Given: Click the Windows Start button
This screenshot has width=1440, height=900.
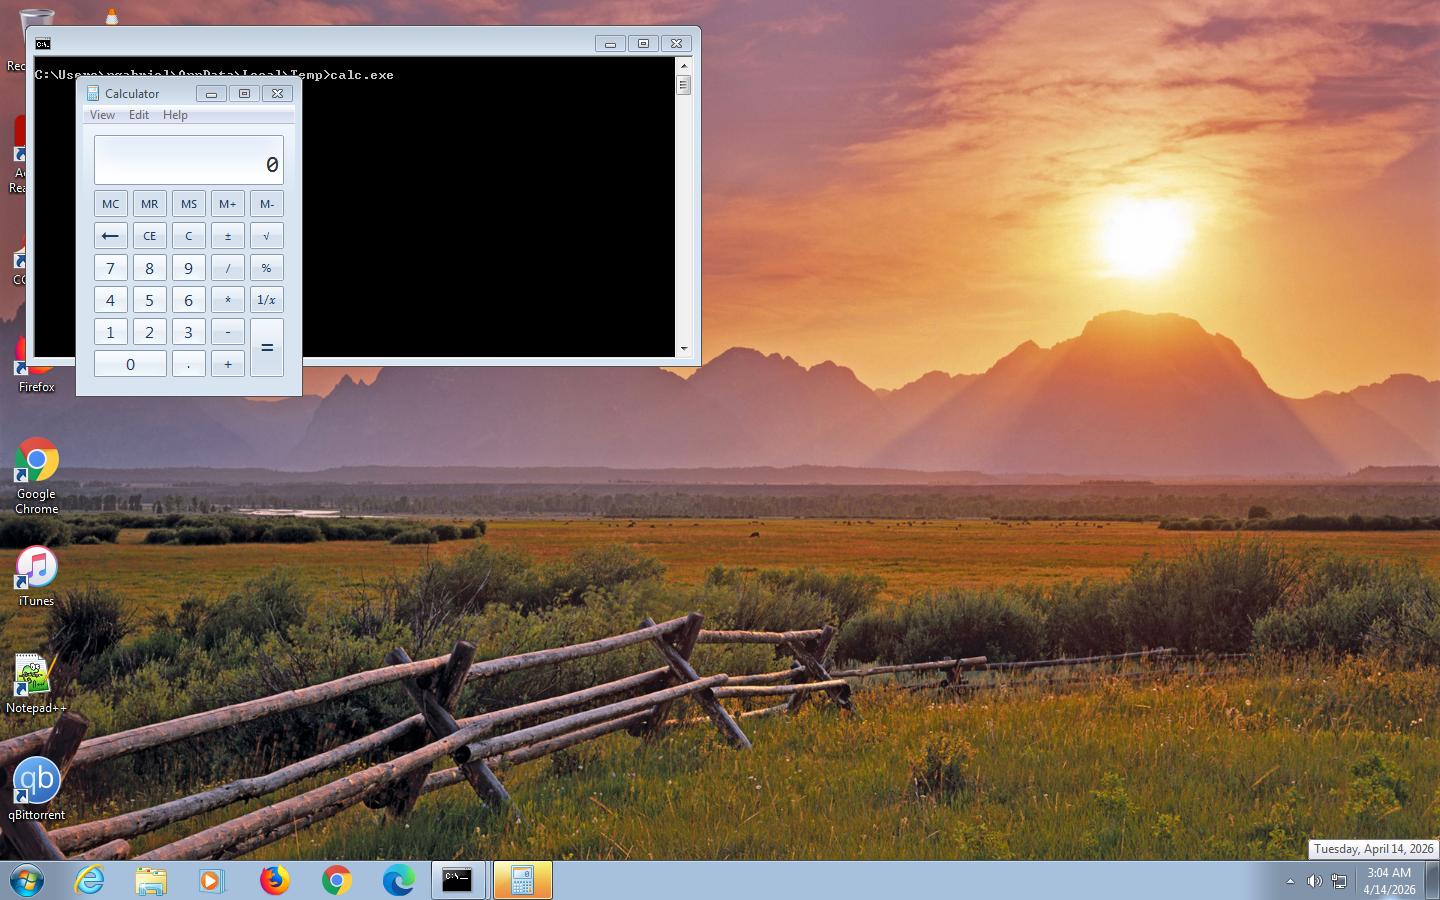Looking at the screenshot, I should pyautogui.click(x=27, y=880).
